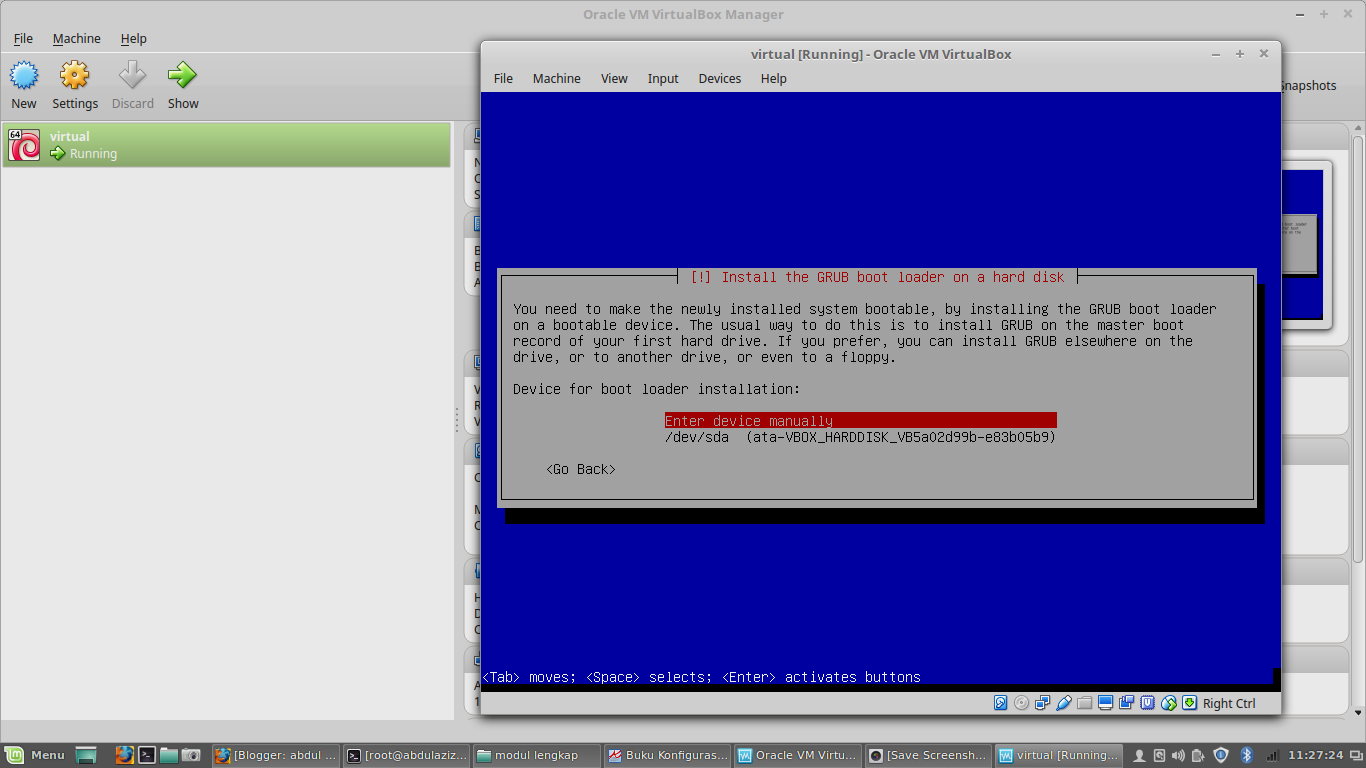1366x768 pixels.
Task: Open File menu in VirtualBox Manager
Action: tap(23, 38)
